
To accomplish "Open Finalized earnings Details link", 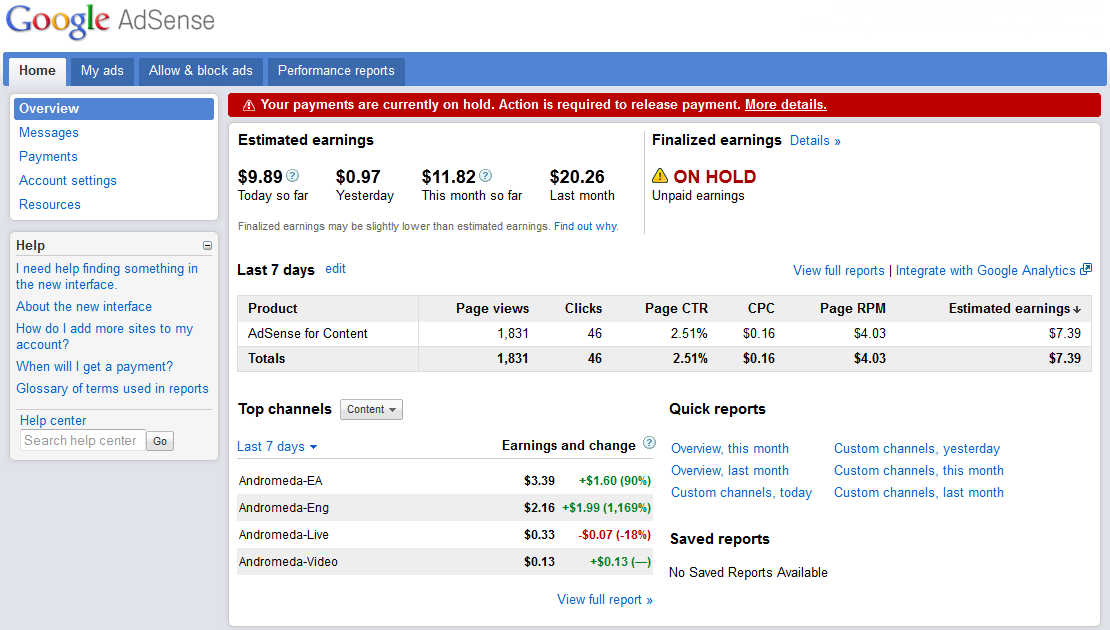I will click(x=816, y=141).
